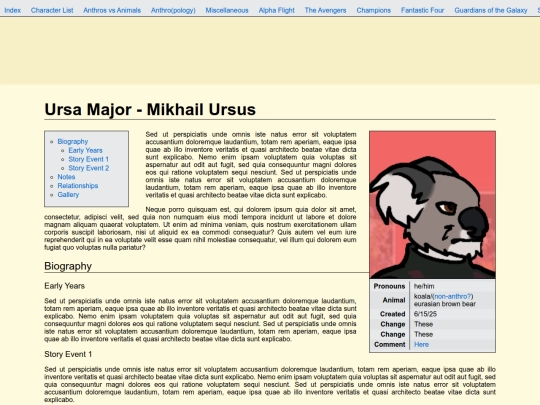This screenshot has width=540, height=405.
Task: Go to Anthros vs Animals
Action: coord(112,10)
